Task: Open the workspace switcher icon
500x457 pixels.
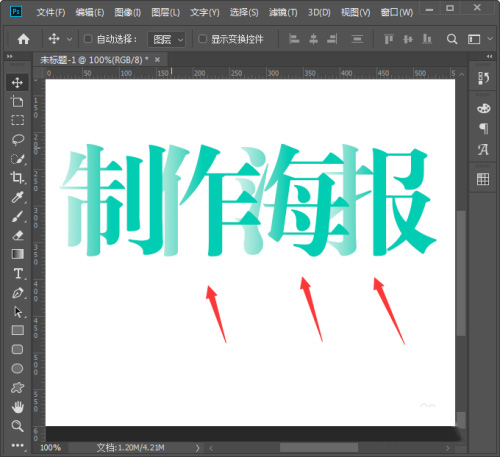Action: click(474, 39)
